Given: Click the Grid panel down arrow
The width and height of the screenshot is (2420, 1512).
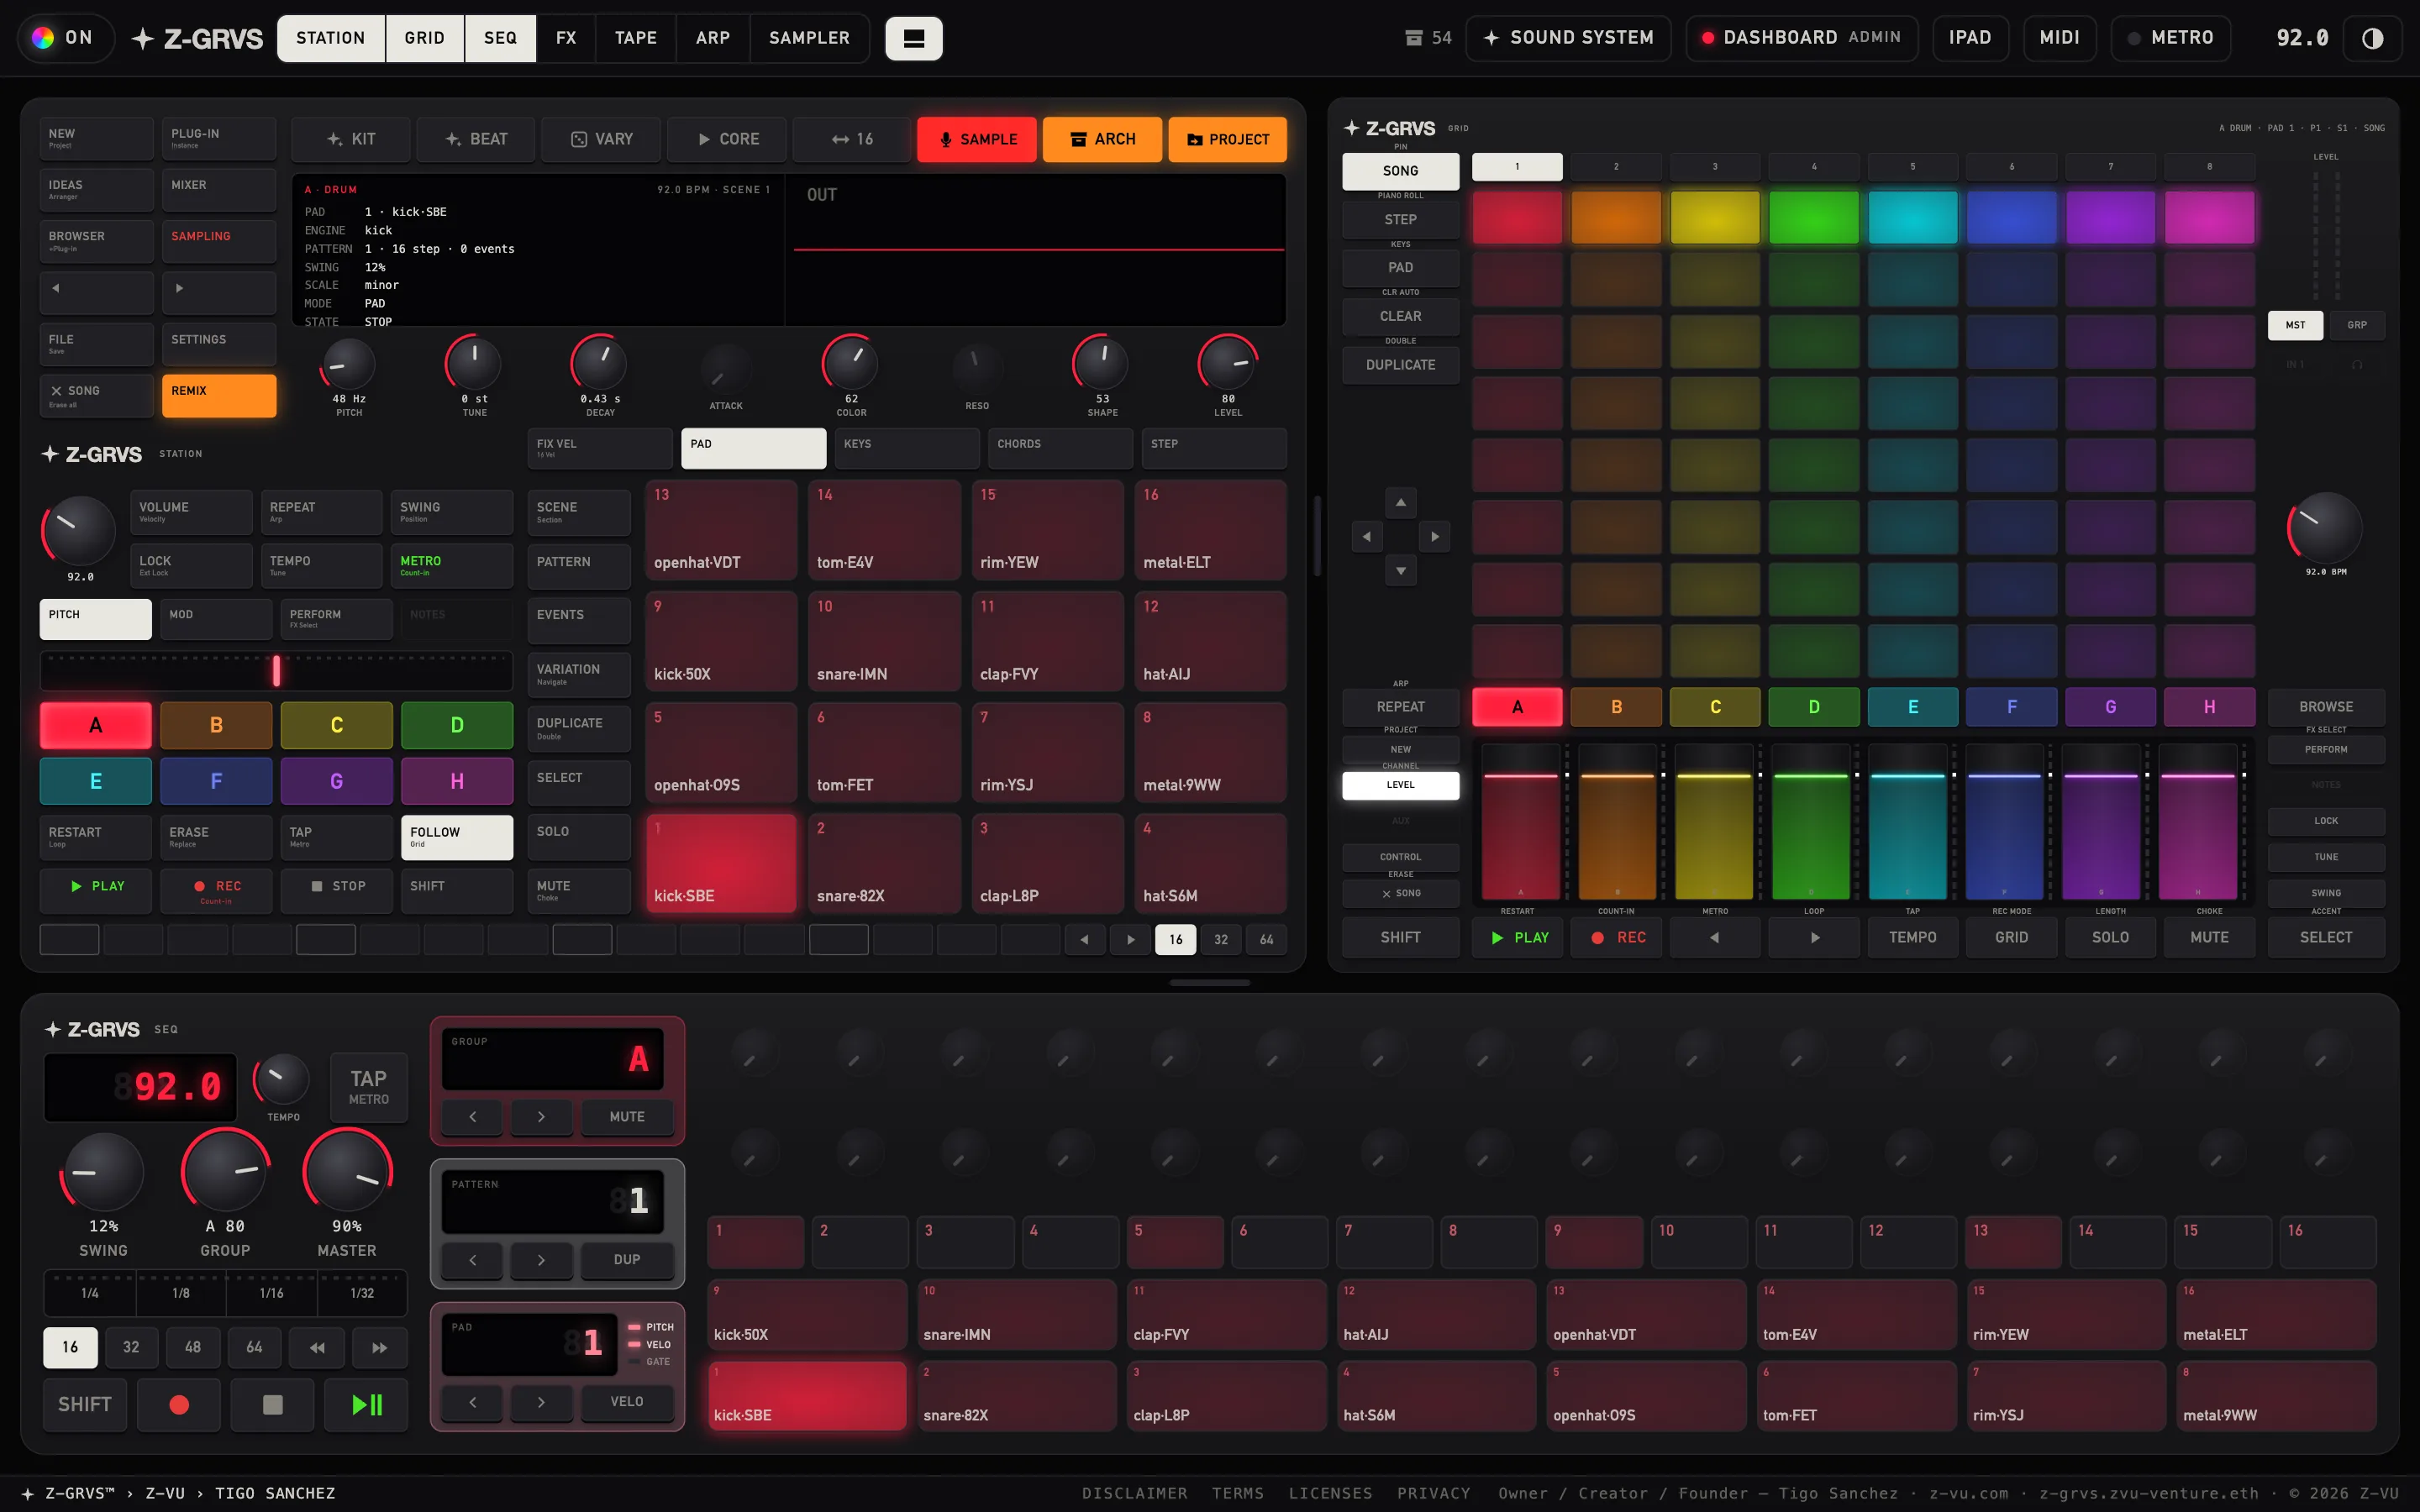Looking at the screenshot, I should (x=1400, y=571).
